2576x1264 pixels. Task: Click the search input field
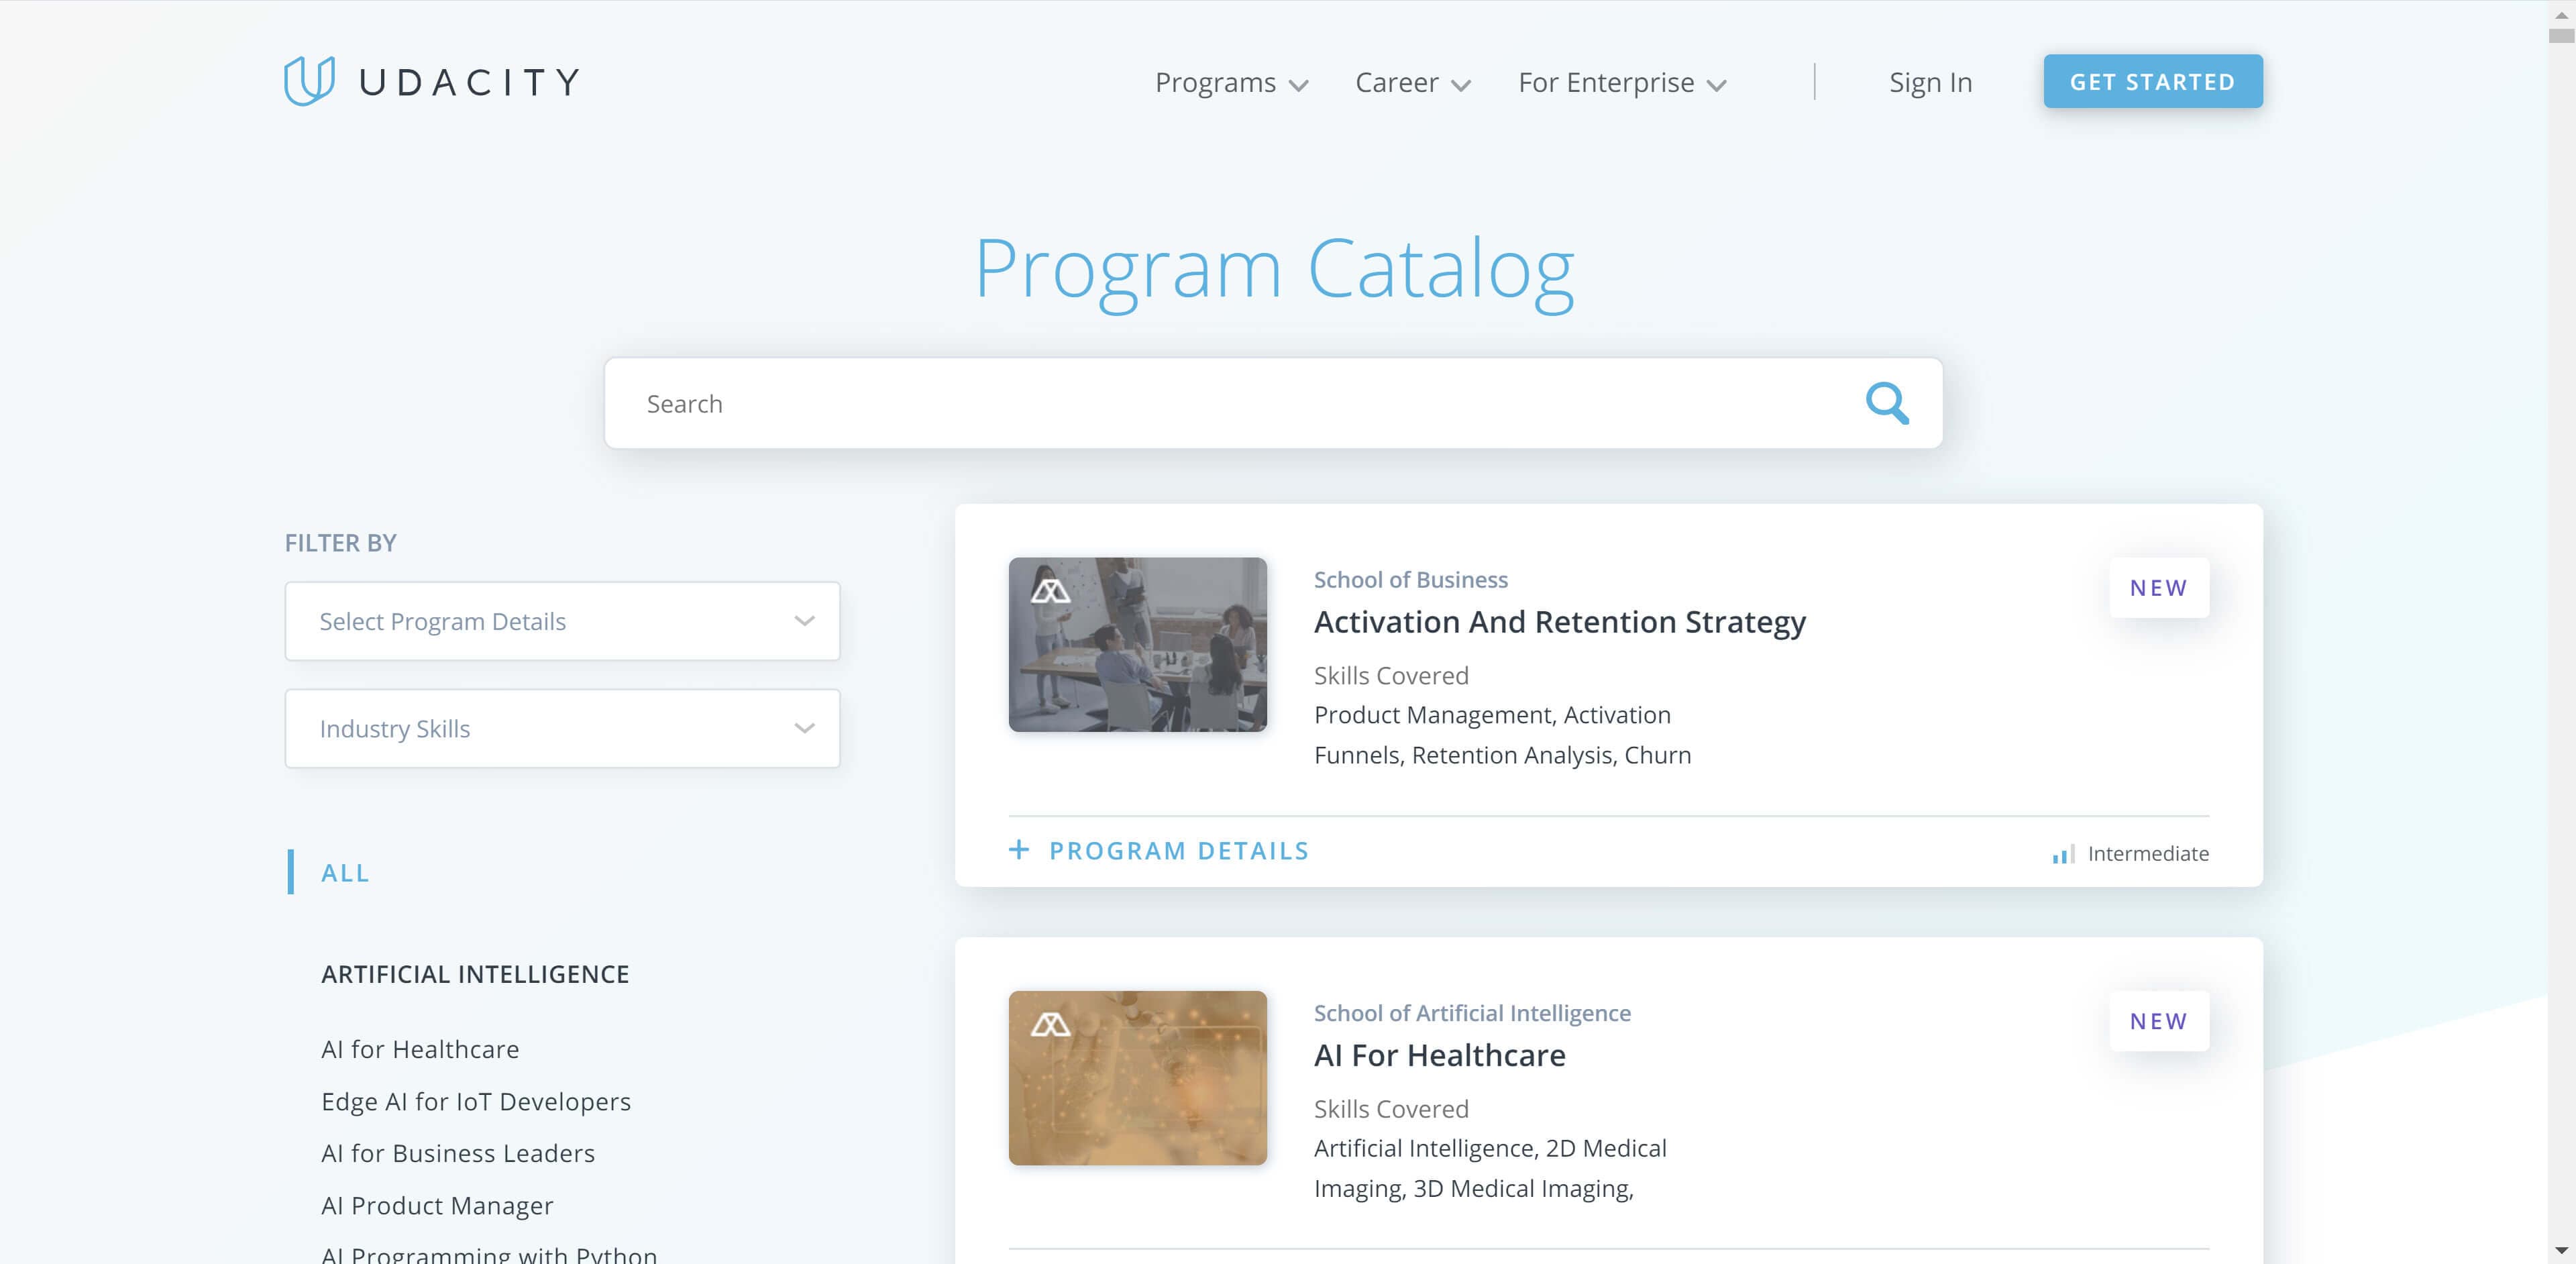click(x=1272, y=403)
